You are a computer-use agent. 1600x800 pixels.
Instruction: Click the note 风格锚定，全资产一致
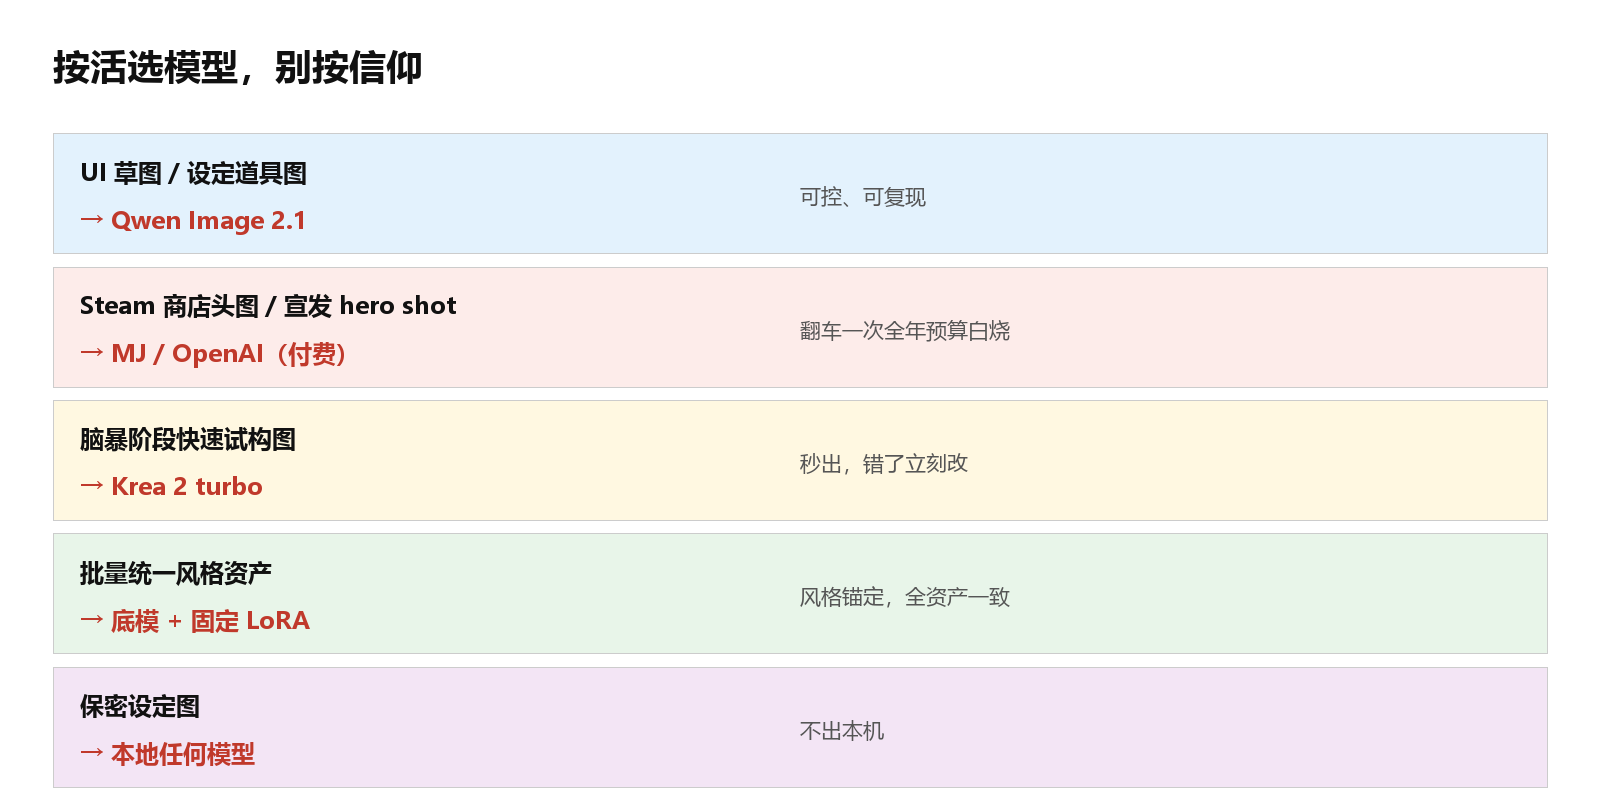[904, 597]
